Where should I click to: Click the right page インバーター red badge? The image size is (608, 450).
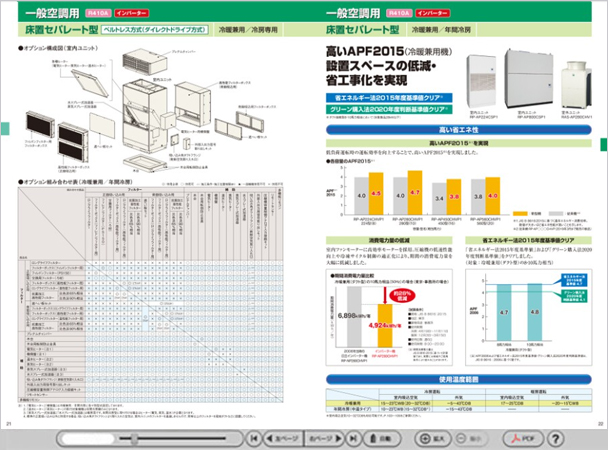click(433, 13)
